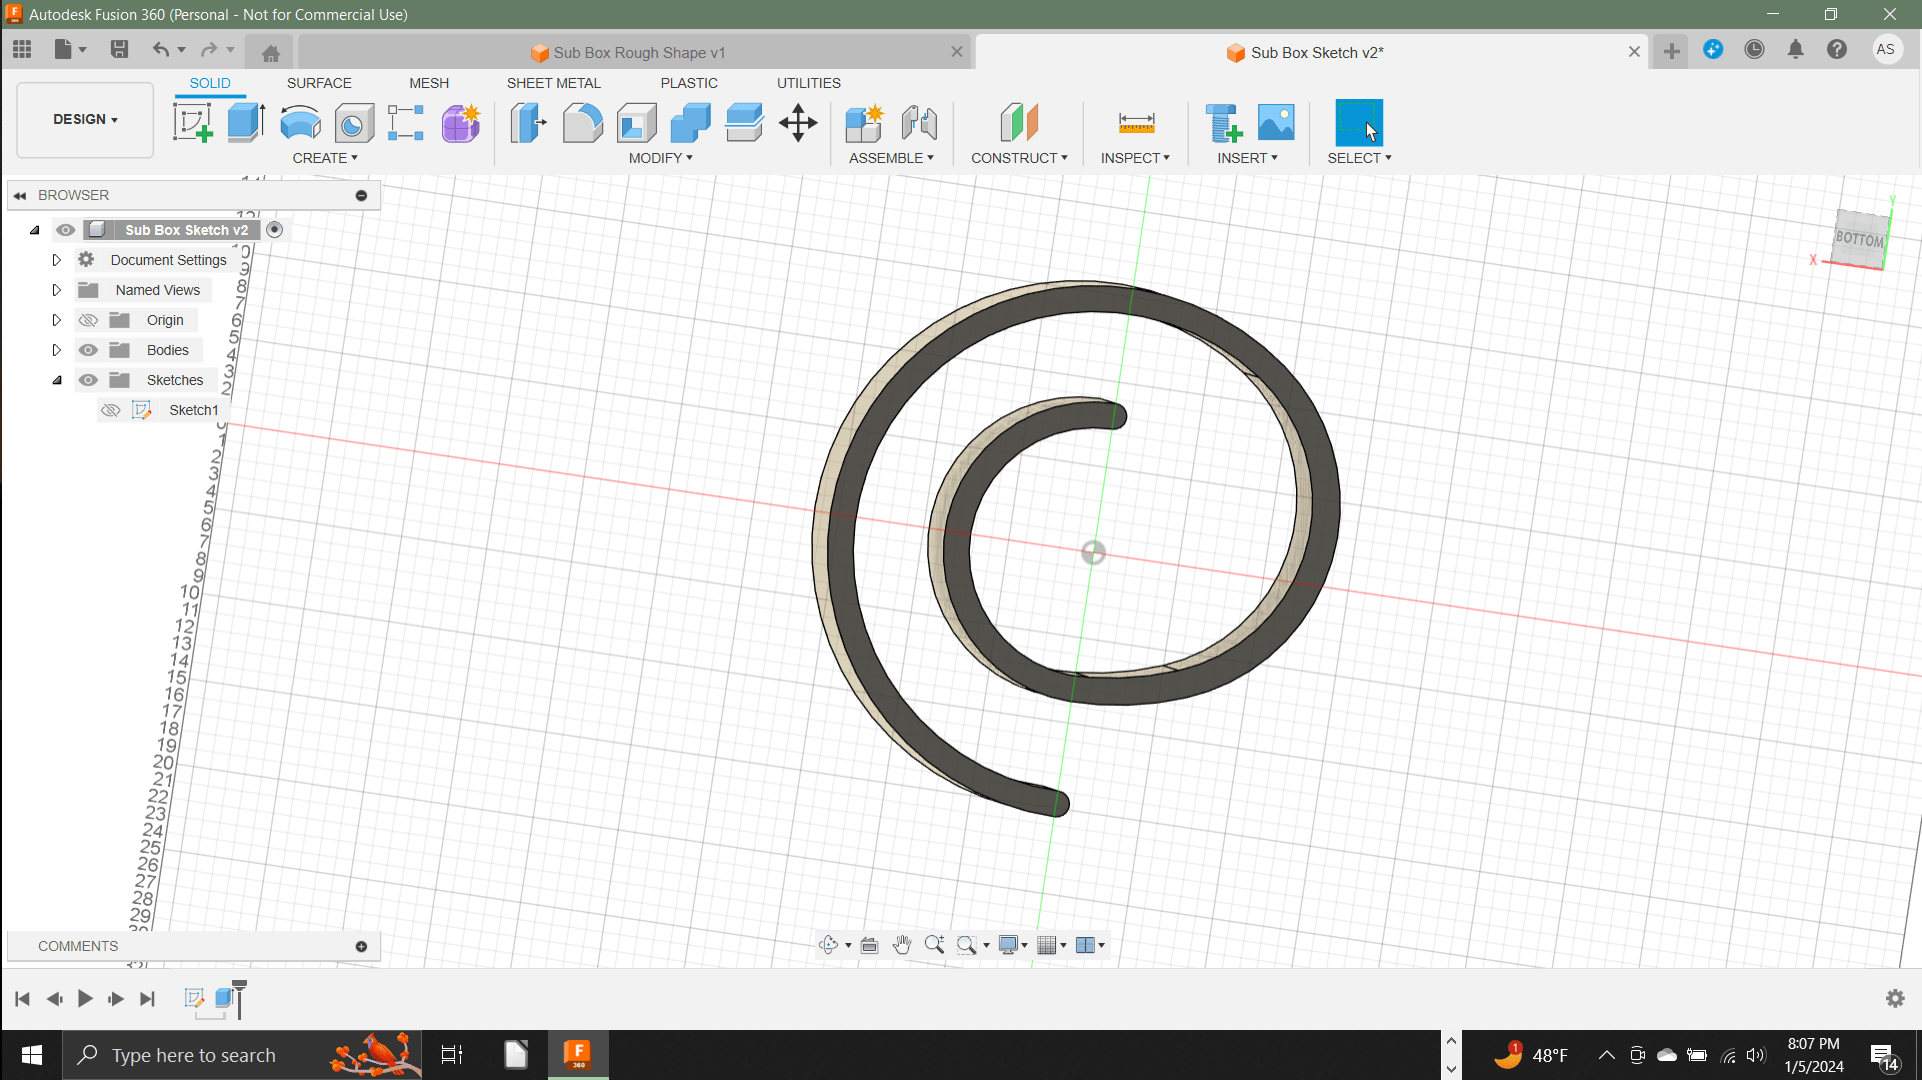
Task: Open the SELECT dropdown menu
Action: 1359,158
